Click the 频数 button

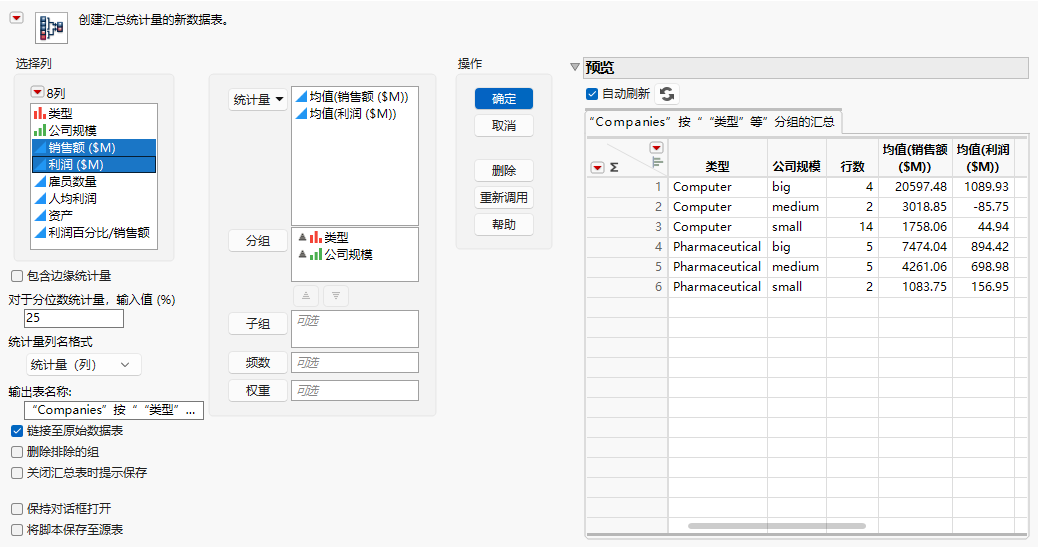tap(258, 363)
